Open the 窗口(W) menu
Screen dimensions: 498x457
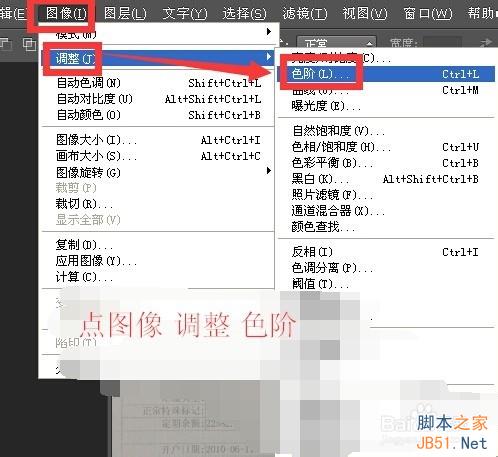point(428,14)
